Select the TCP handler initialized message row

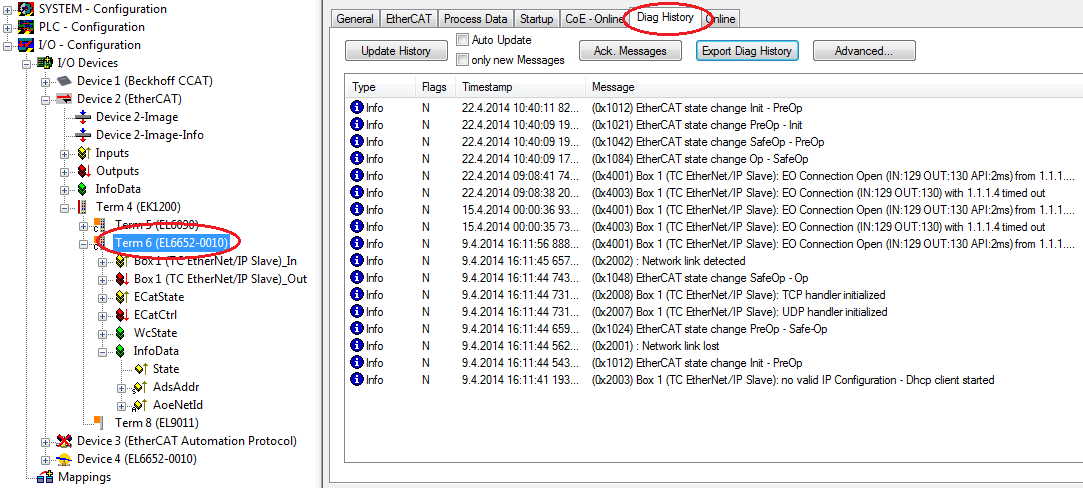click(x=713, y=295)
